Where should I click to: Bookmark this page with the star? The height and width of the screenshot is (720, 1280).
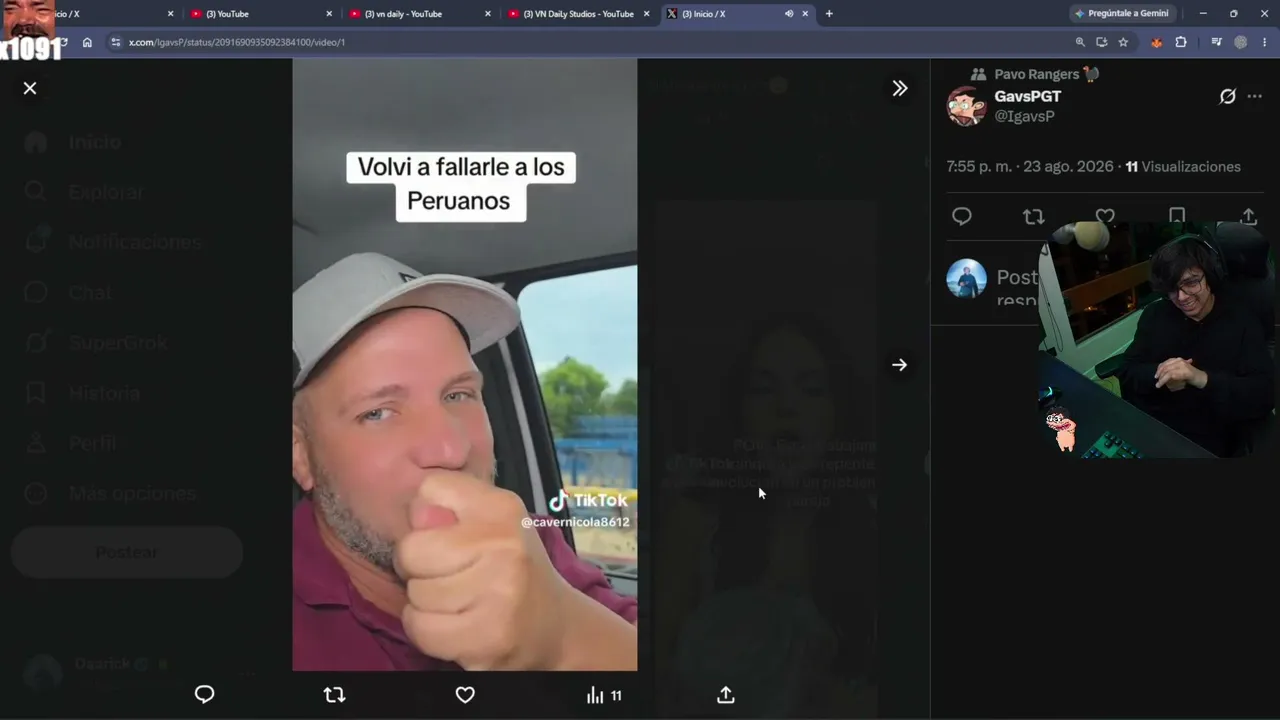[x=1123, y=42]
